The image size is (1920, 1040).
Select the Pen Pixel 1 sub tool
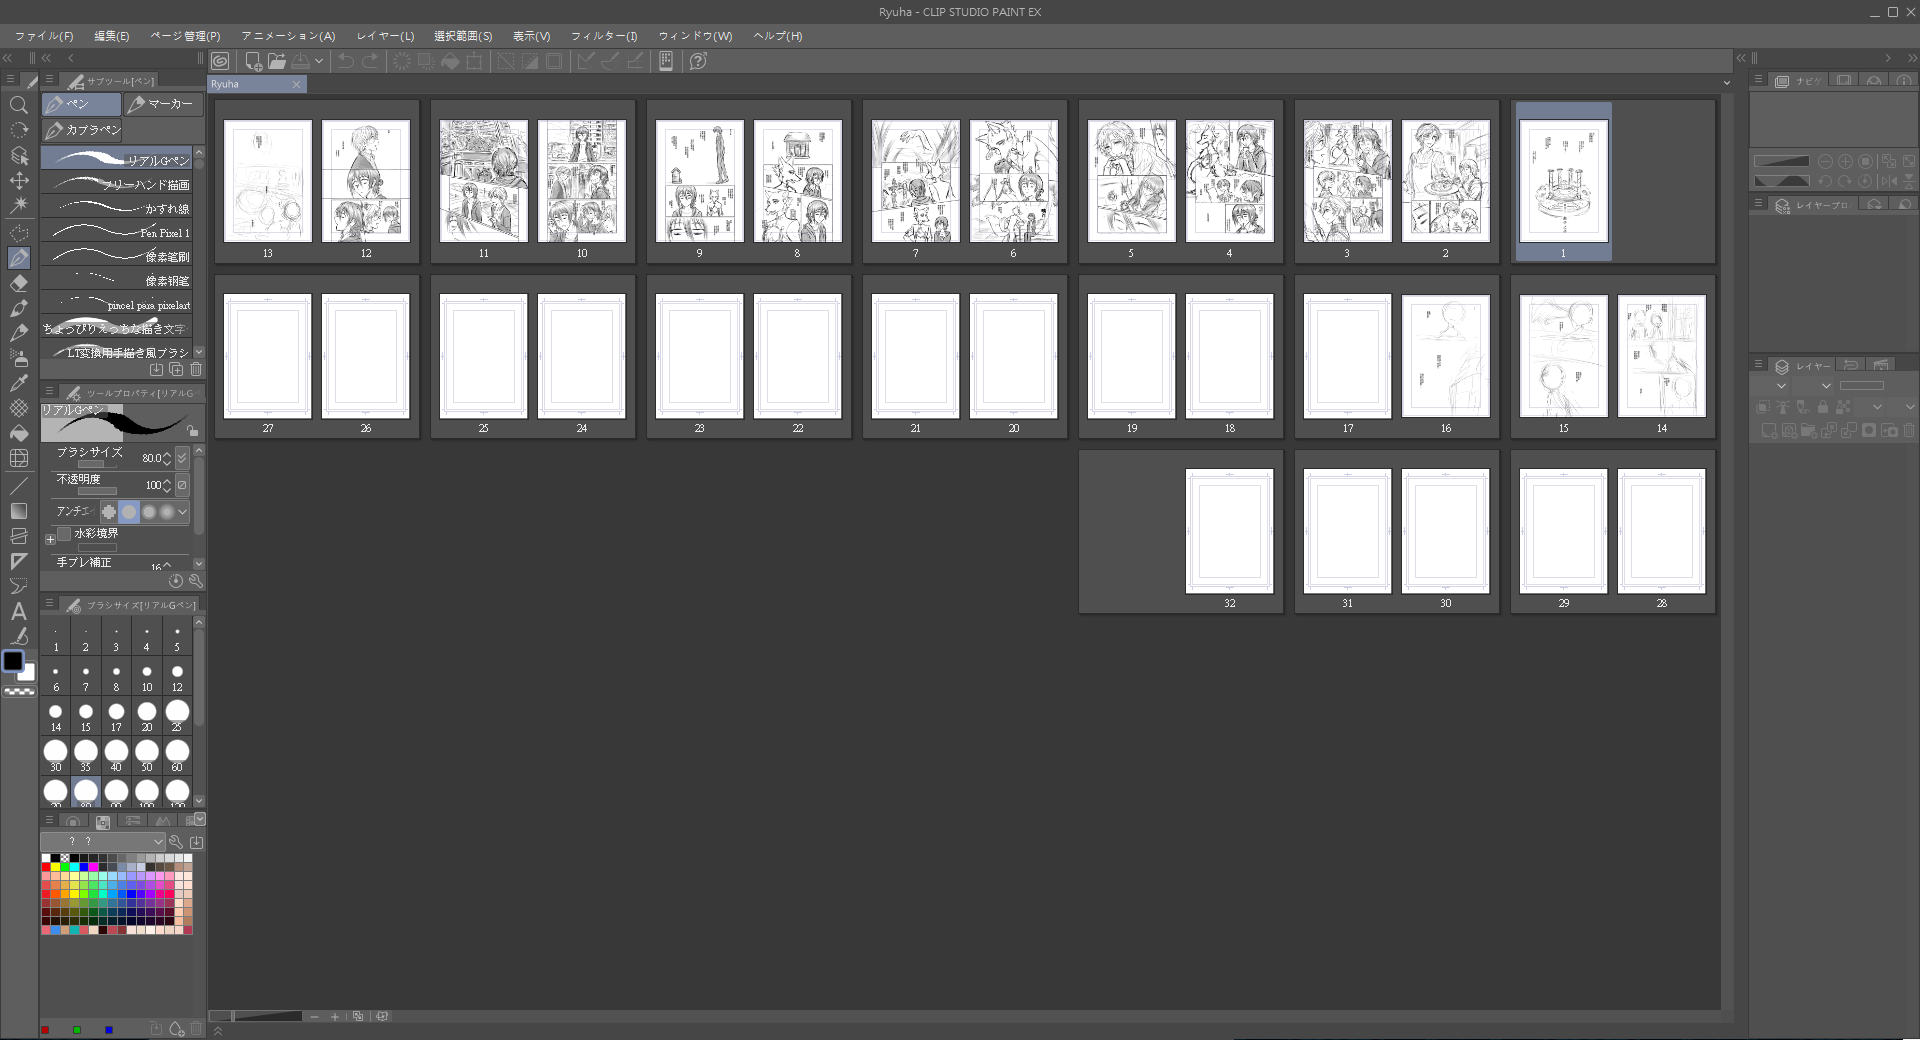(116, 232)
